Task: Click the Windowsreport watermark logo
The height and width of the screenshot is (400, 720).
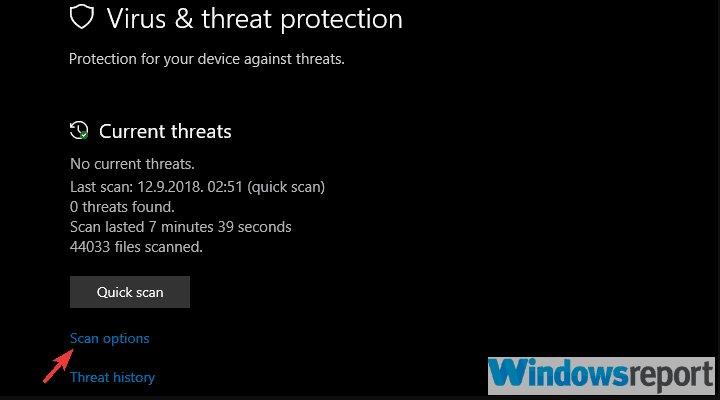Action: (601, 376)
